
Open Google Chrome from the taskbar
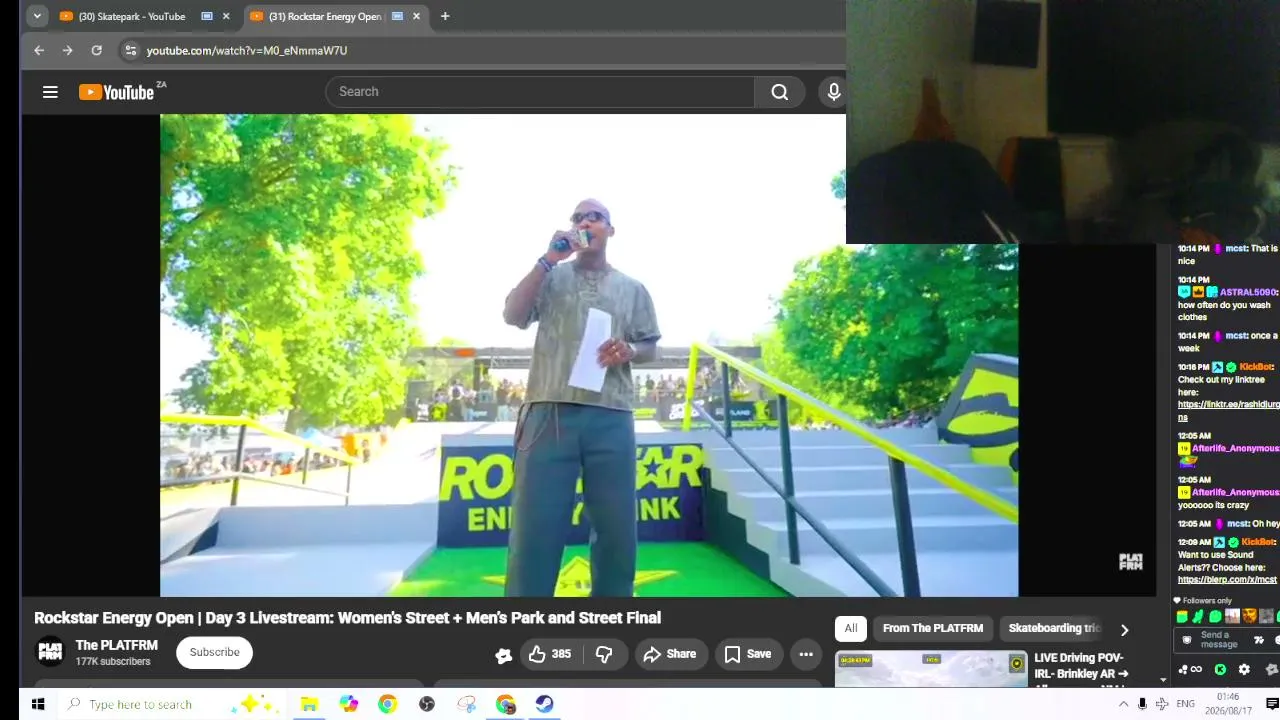coord(387,704)
